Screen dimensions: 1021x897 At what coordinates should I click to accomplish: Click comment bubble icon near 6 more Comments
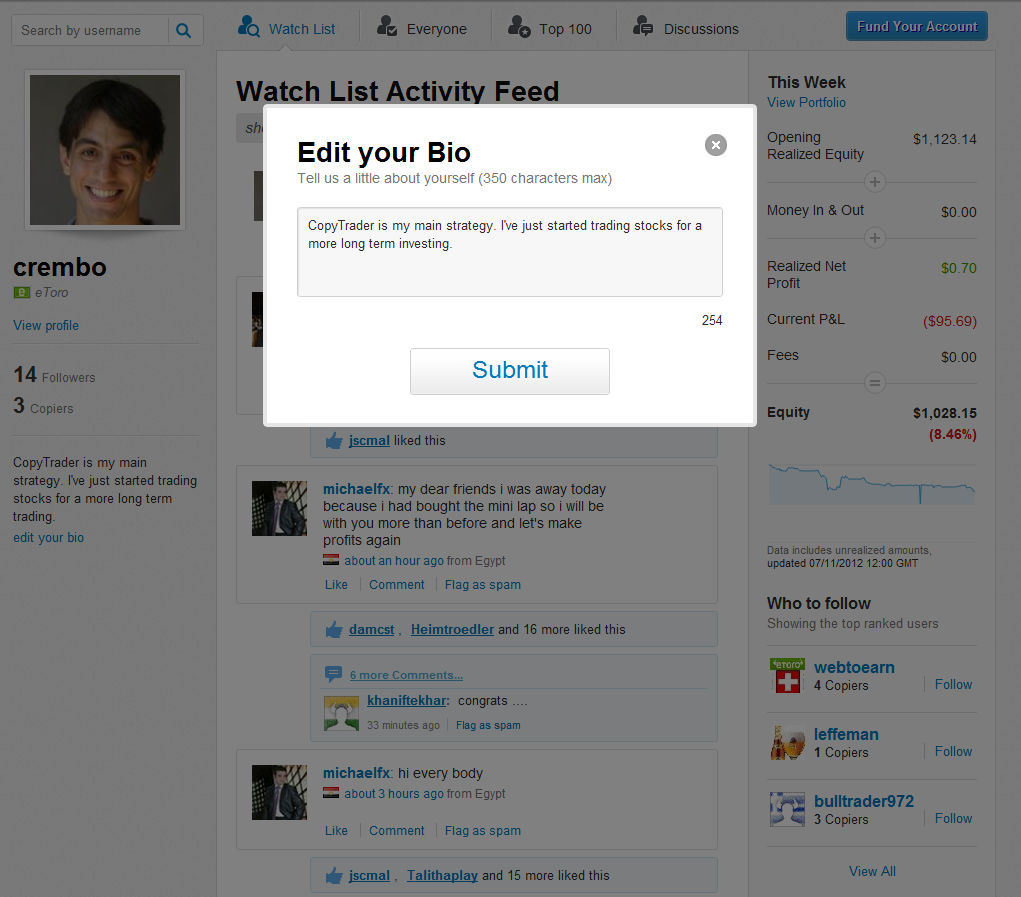click(x=333, y=674)
